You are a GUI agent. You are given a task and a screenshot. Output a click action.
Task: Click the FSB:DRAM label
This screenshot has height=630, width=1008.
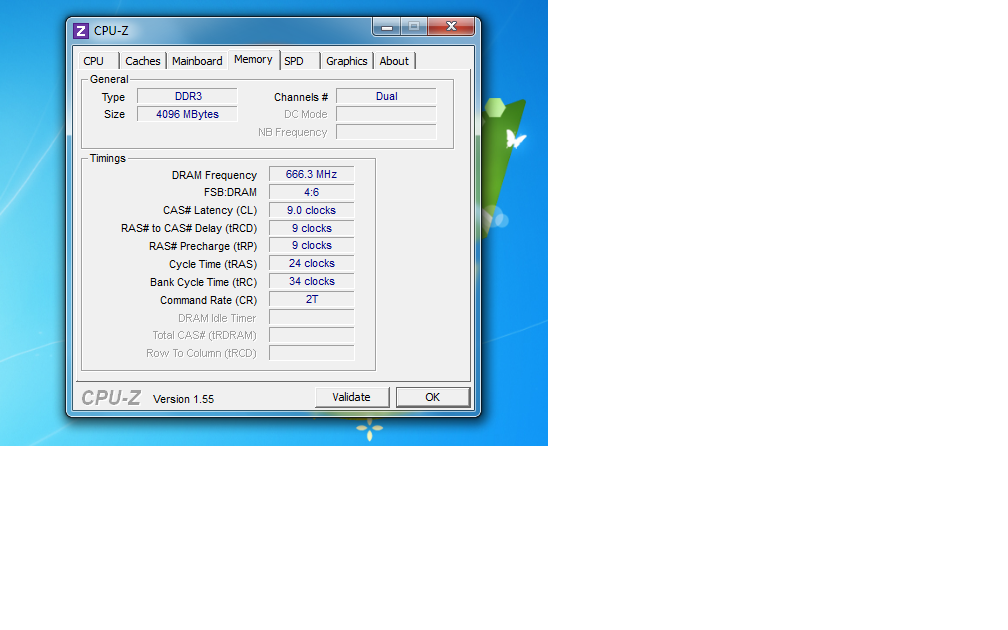(230, 192)
